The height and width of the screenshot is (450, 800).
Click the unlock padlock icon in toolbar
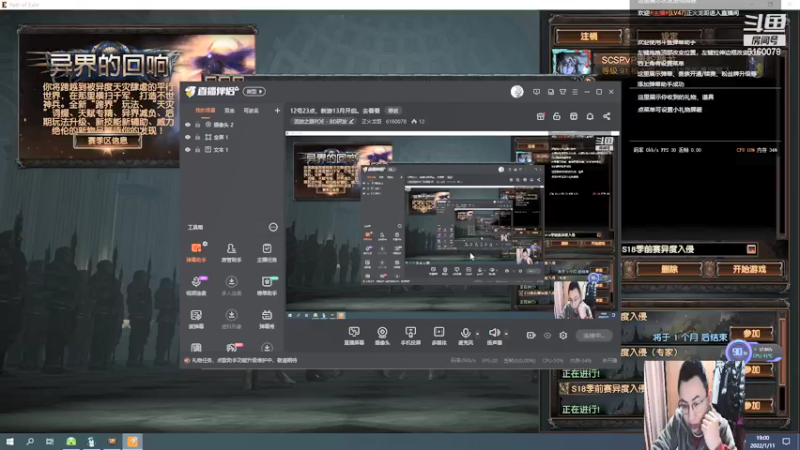tap(557, 116)
